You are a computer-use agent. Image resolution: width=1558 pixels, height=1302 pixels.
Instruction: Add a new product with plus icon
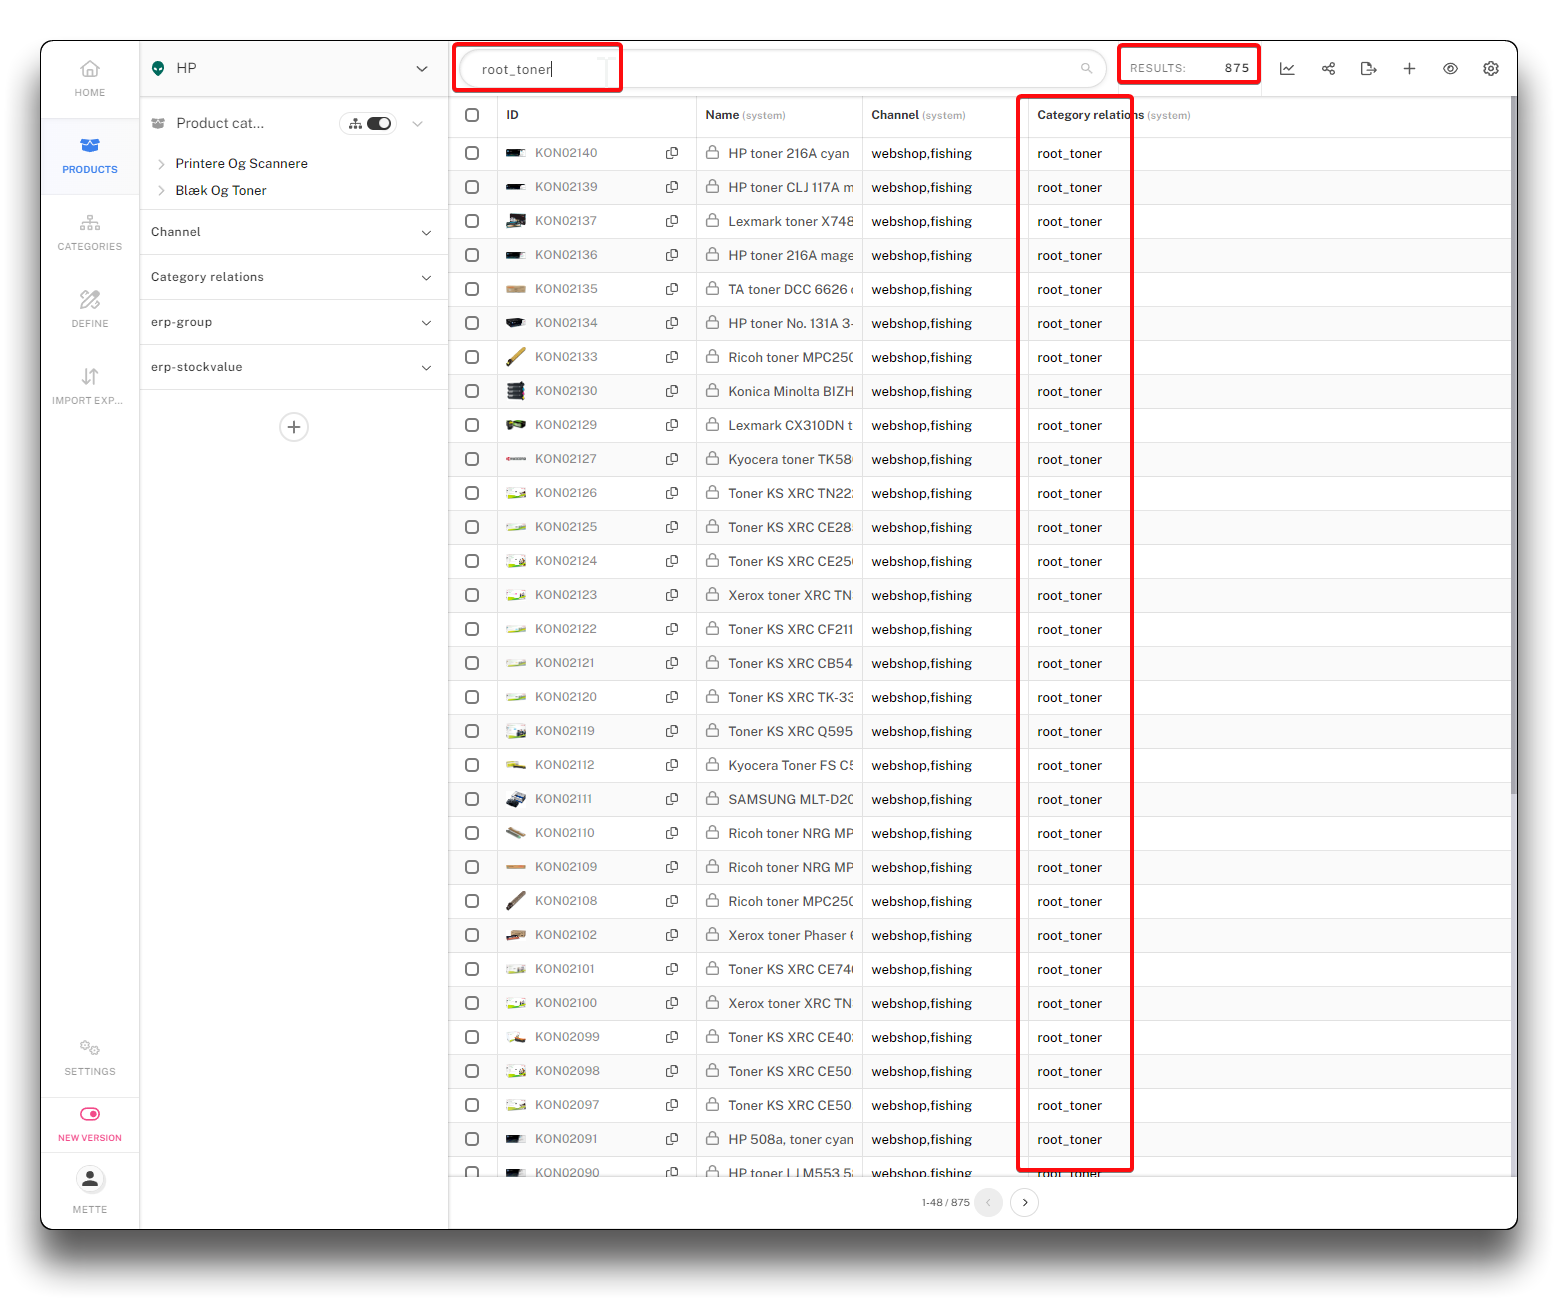1409,69
